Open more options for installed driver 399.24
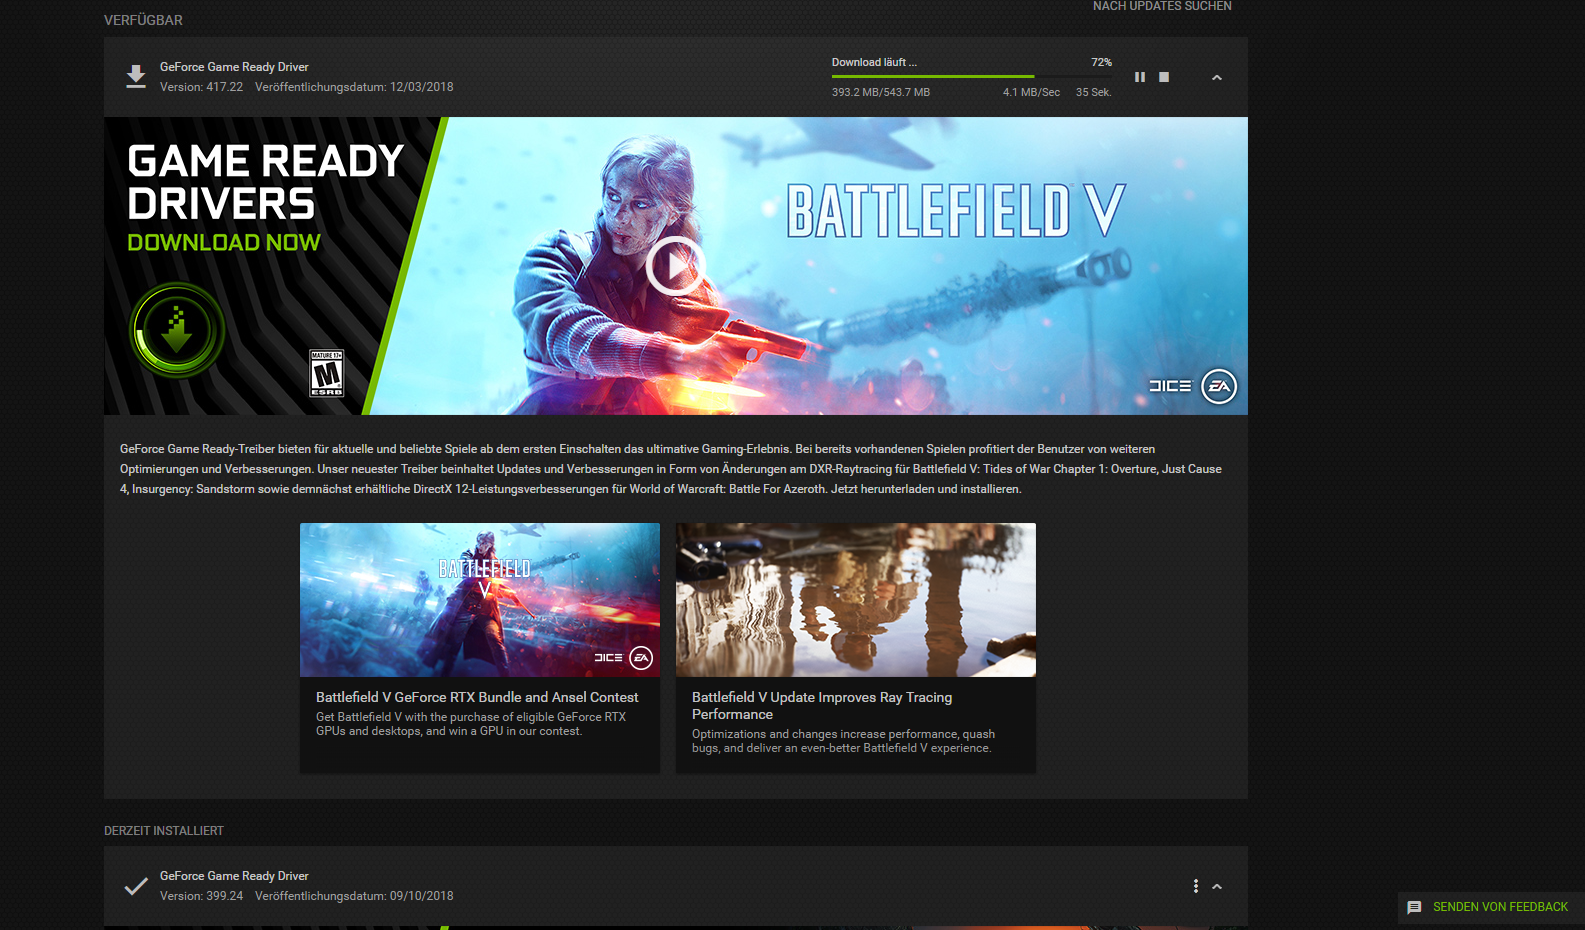 pos(1196,886)
